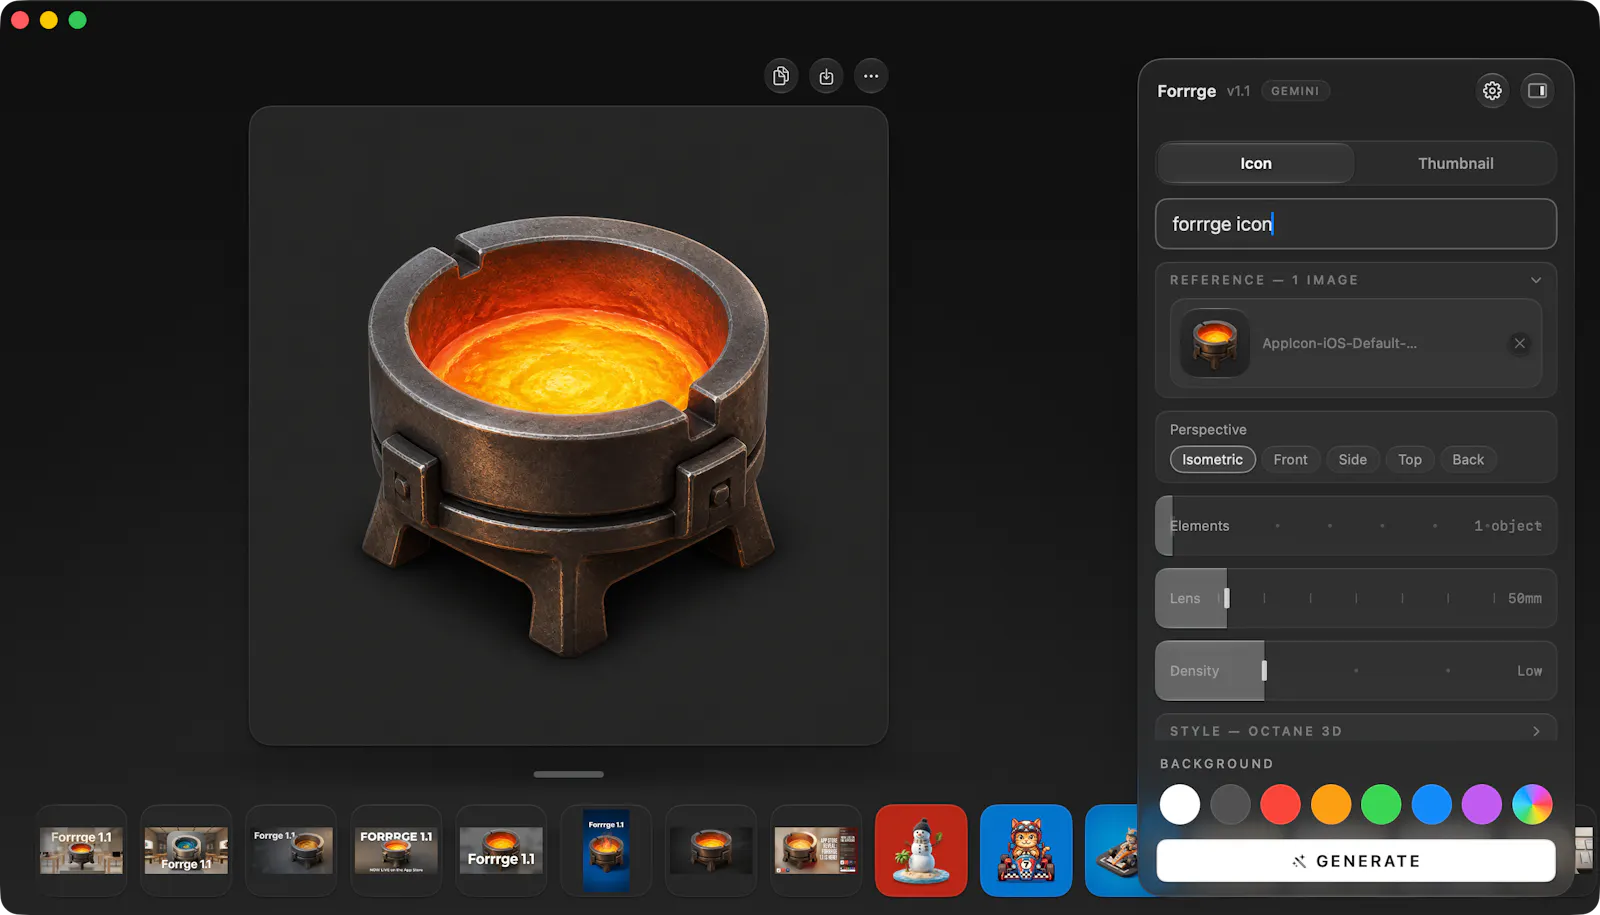The image size is (1600, 915).
Task: Click the Perspective label
Action: [x=1208, y=430]
